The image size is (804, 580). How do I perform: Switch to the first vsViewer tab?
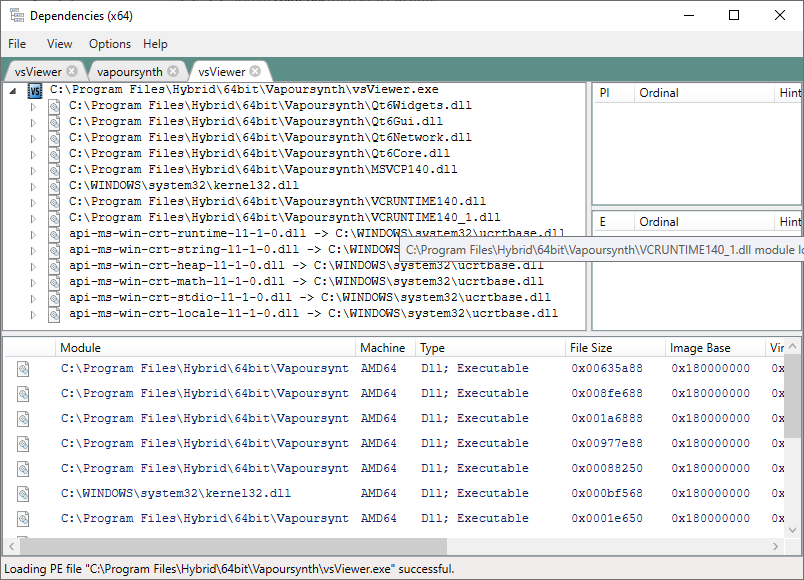click(x=38, y=71)
